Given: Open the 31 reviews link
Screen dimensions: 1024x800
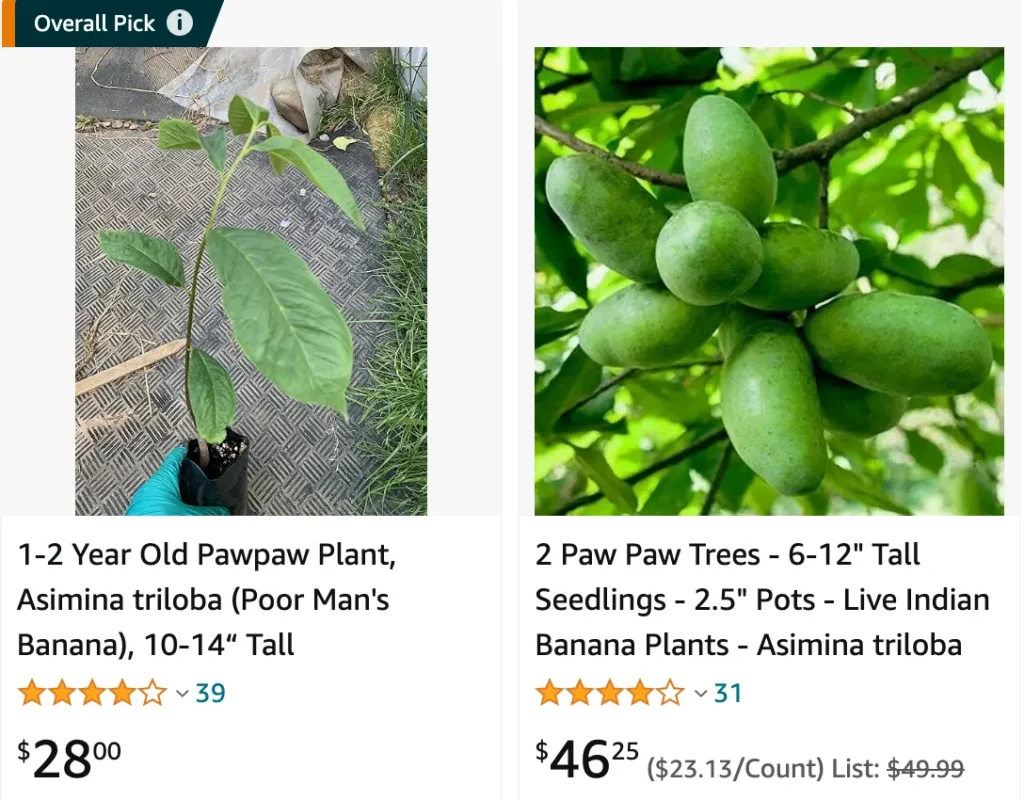Looking at the screenshot, I should (728, 693).
